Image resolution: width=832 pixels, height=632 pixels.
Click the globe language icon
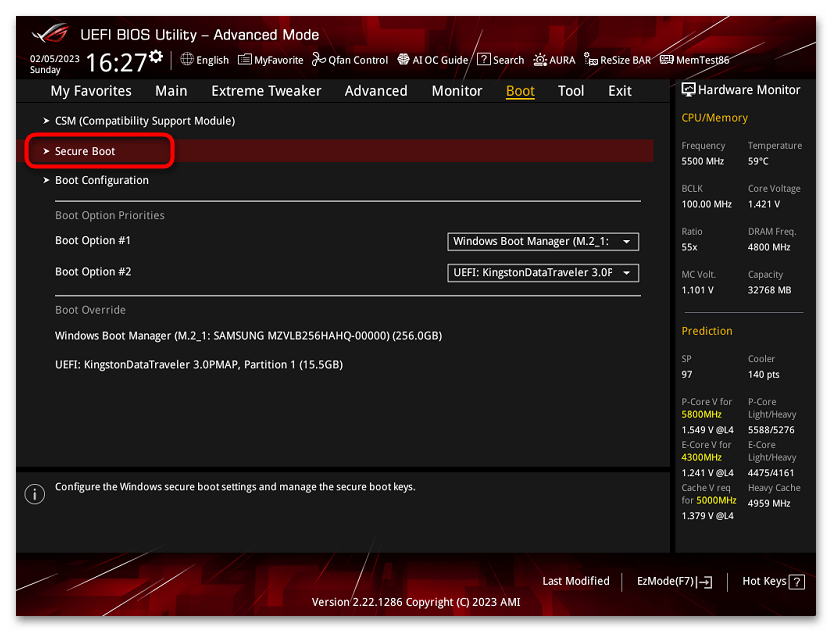187,59
